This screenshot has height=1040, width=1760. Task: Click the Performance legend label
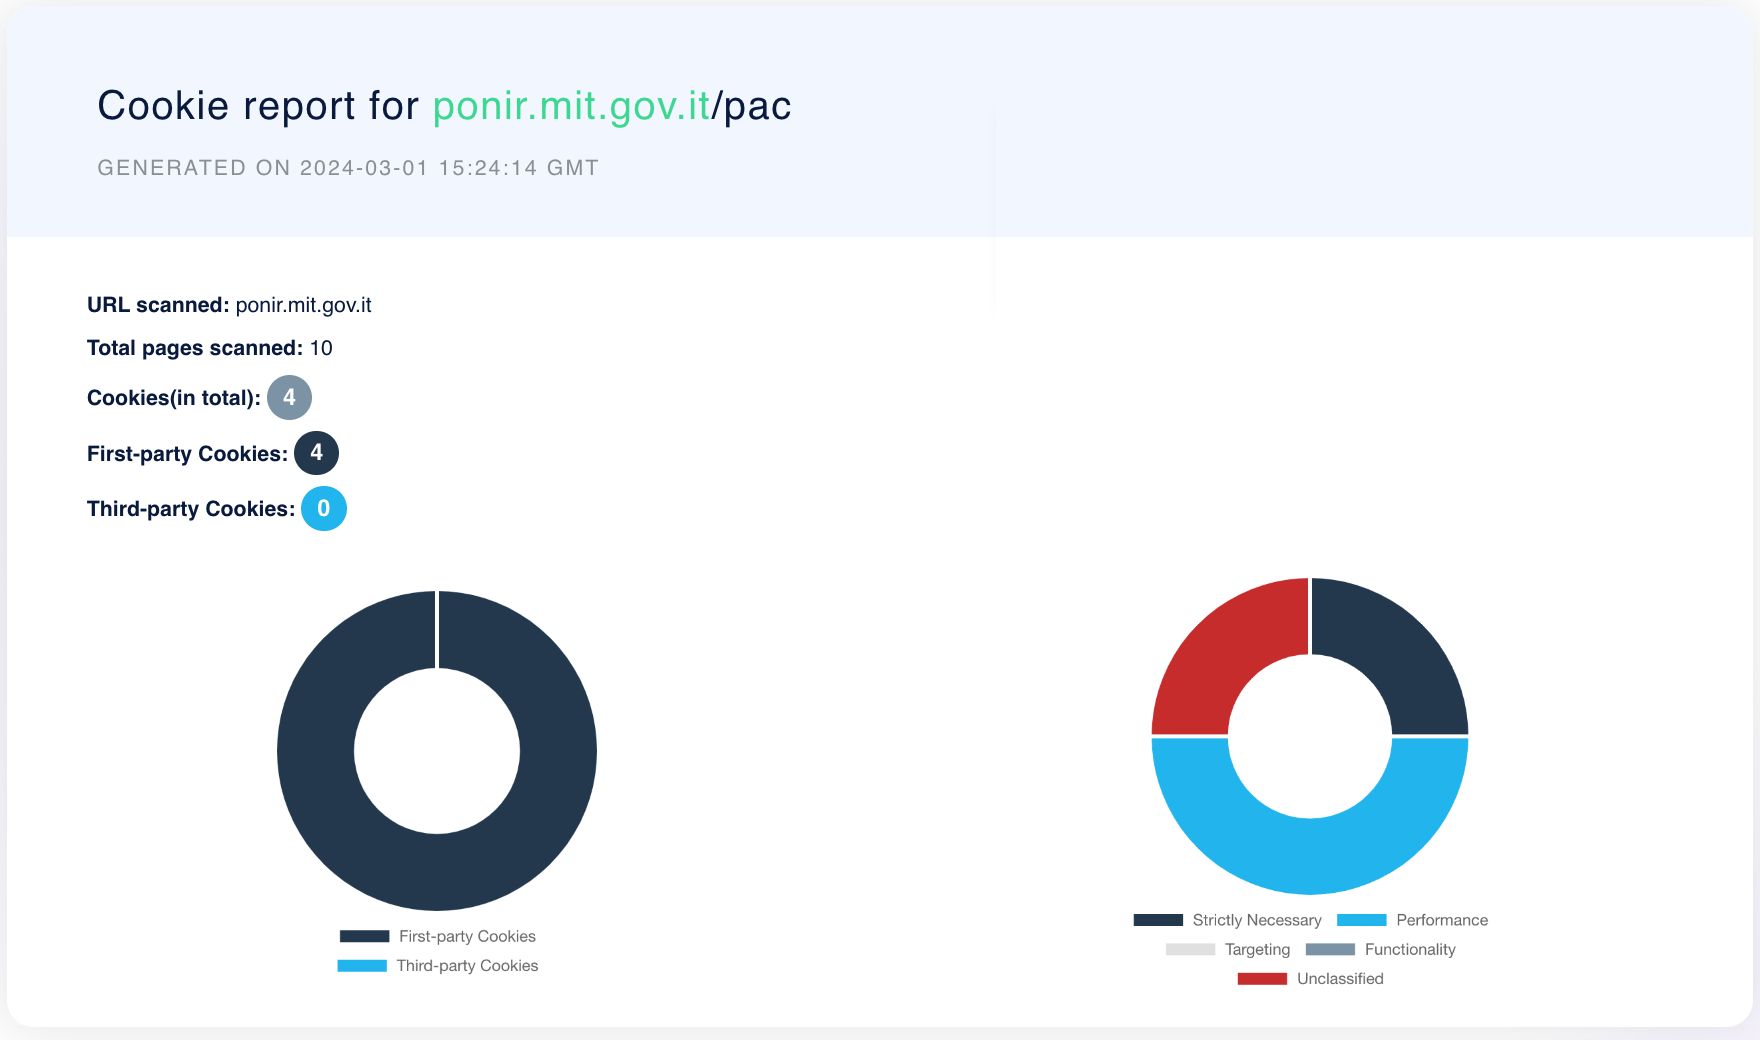1442,920
